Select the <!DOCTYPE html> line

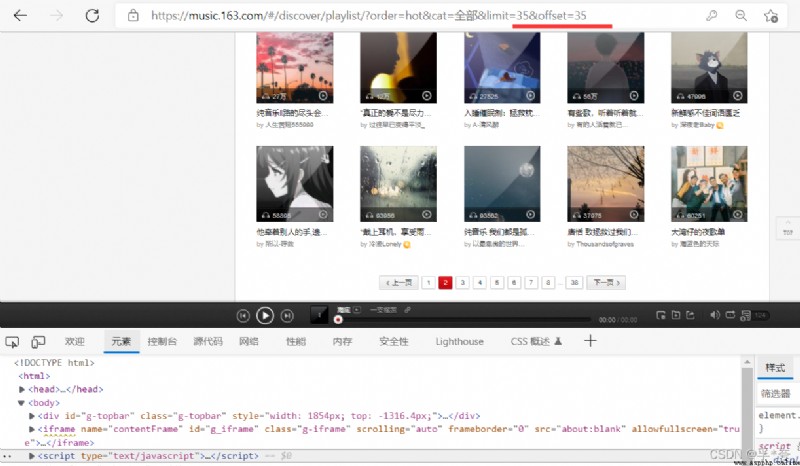(54, 363)
